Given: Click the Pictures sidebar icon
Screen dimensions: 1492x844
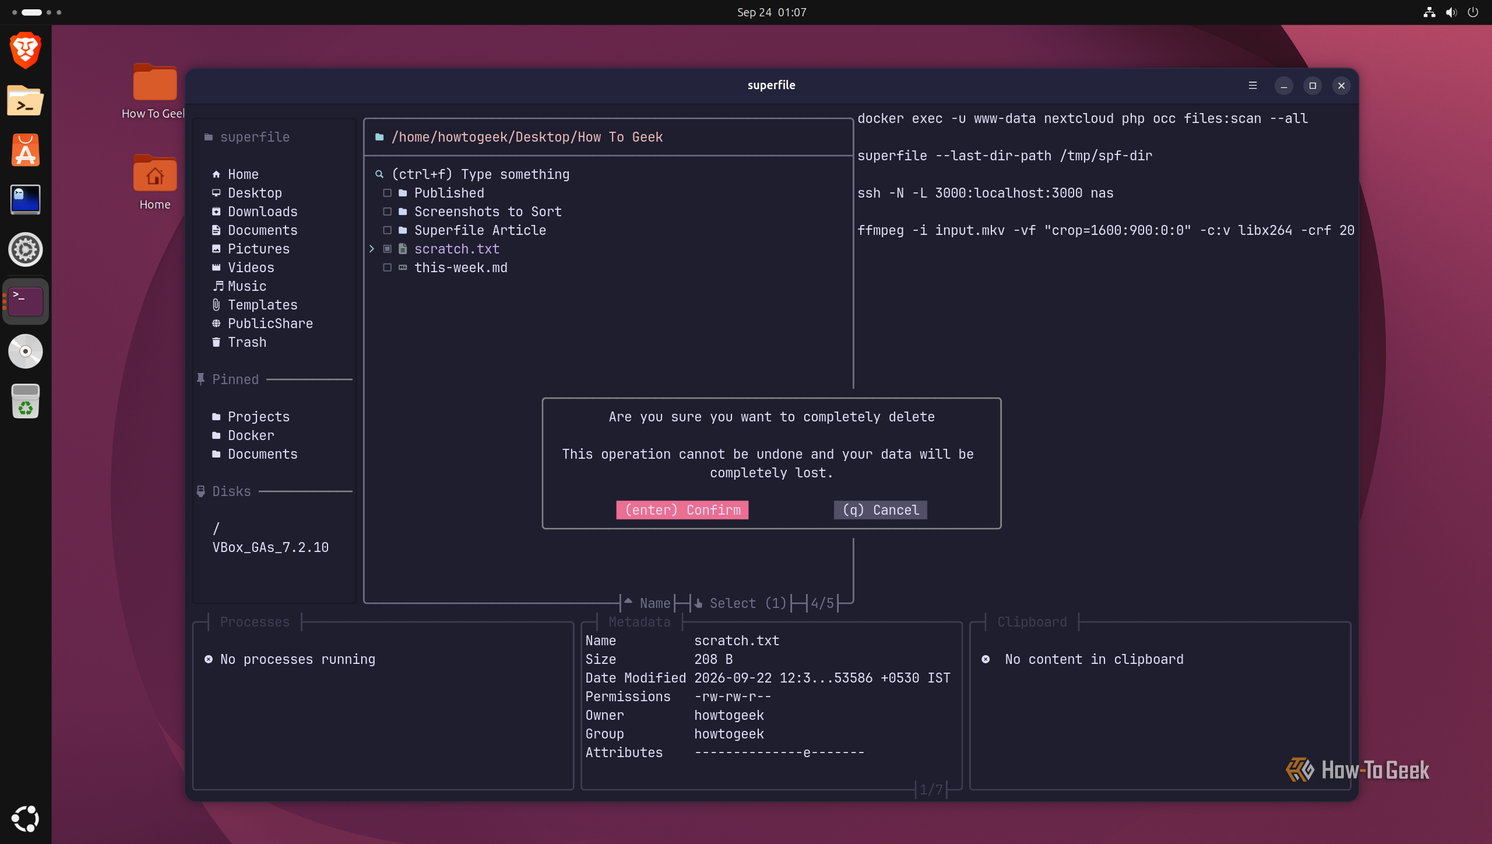Looking at the screenshot, I should pyautogui.click(x=216, y=249).
